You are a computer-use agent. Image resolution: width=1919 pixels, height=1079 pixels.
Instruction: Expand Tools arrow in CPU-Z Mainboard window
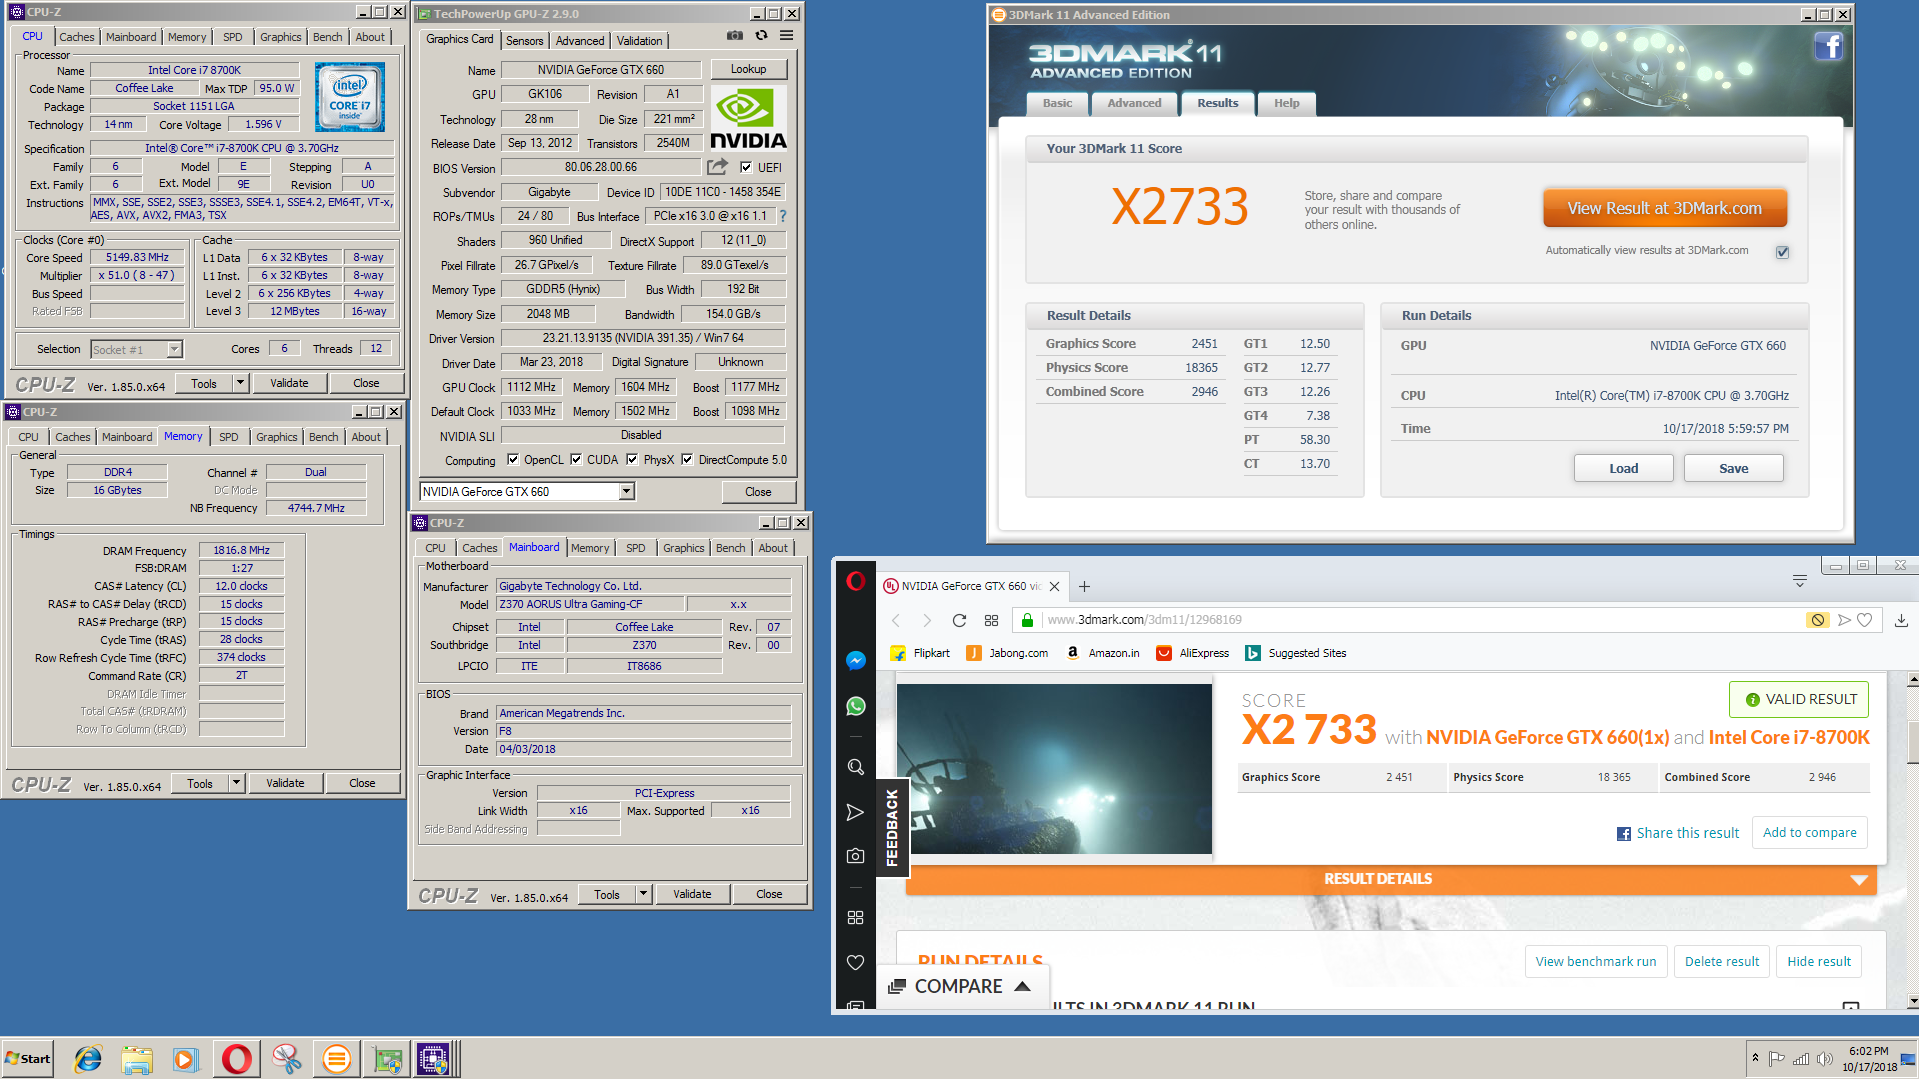pyautogui.click(x=644, y=894)
